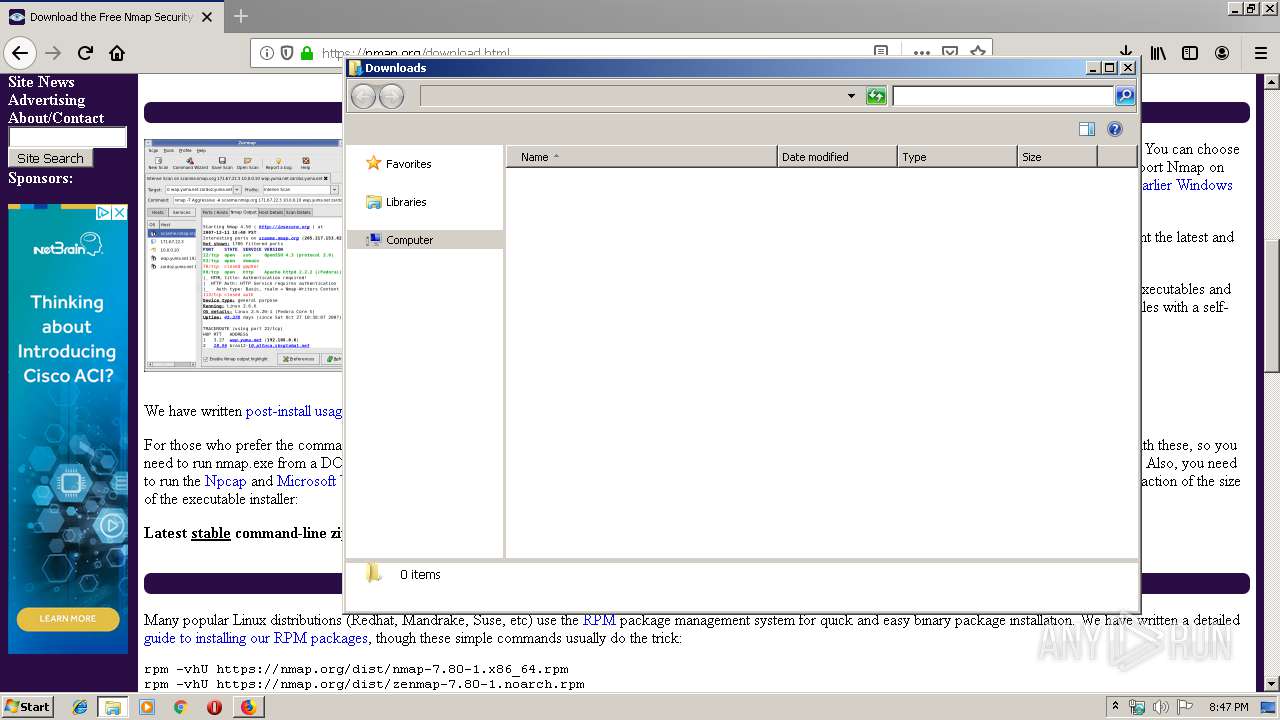Open Firefox account icon

[1222, 53]
